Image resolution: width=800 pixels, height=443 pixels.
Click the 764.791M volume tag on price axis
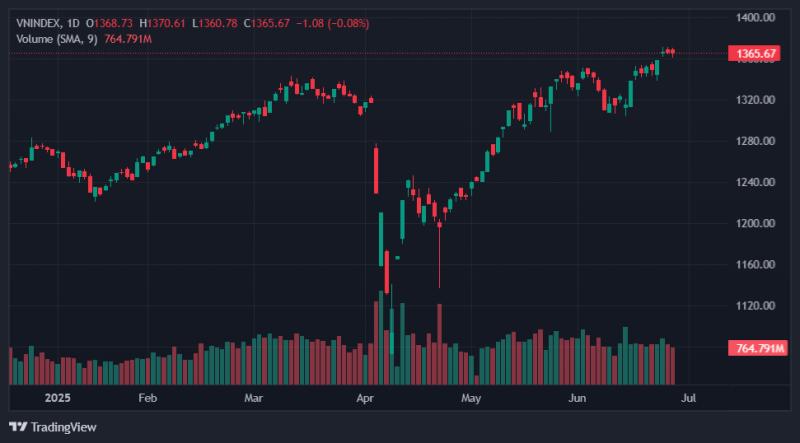[x=758, y=349]
